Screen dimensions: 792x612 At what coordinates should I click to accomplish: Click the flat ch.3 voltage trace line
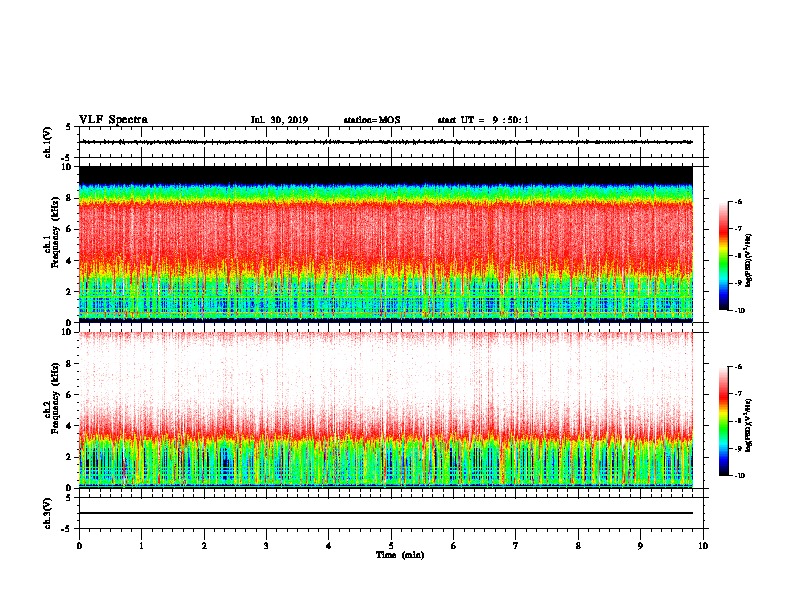click(386, 513)
